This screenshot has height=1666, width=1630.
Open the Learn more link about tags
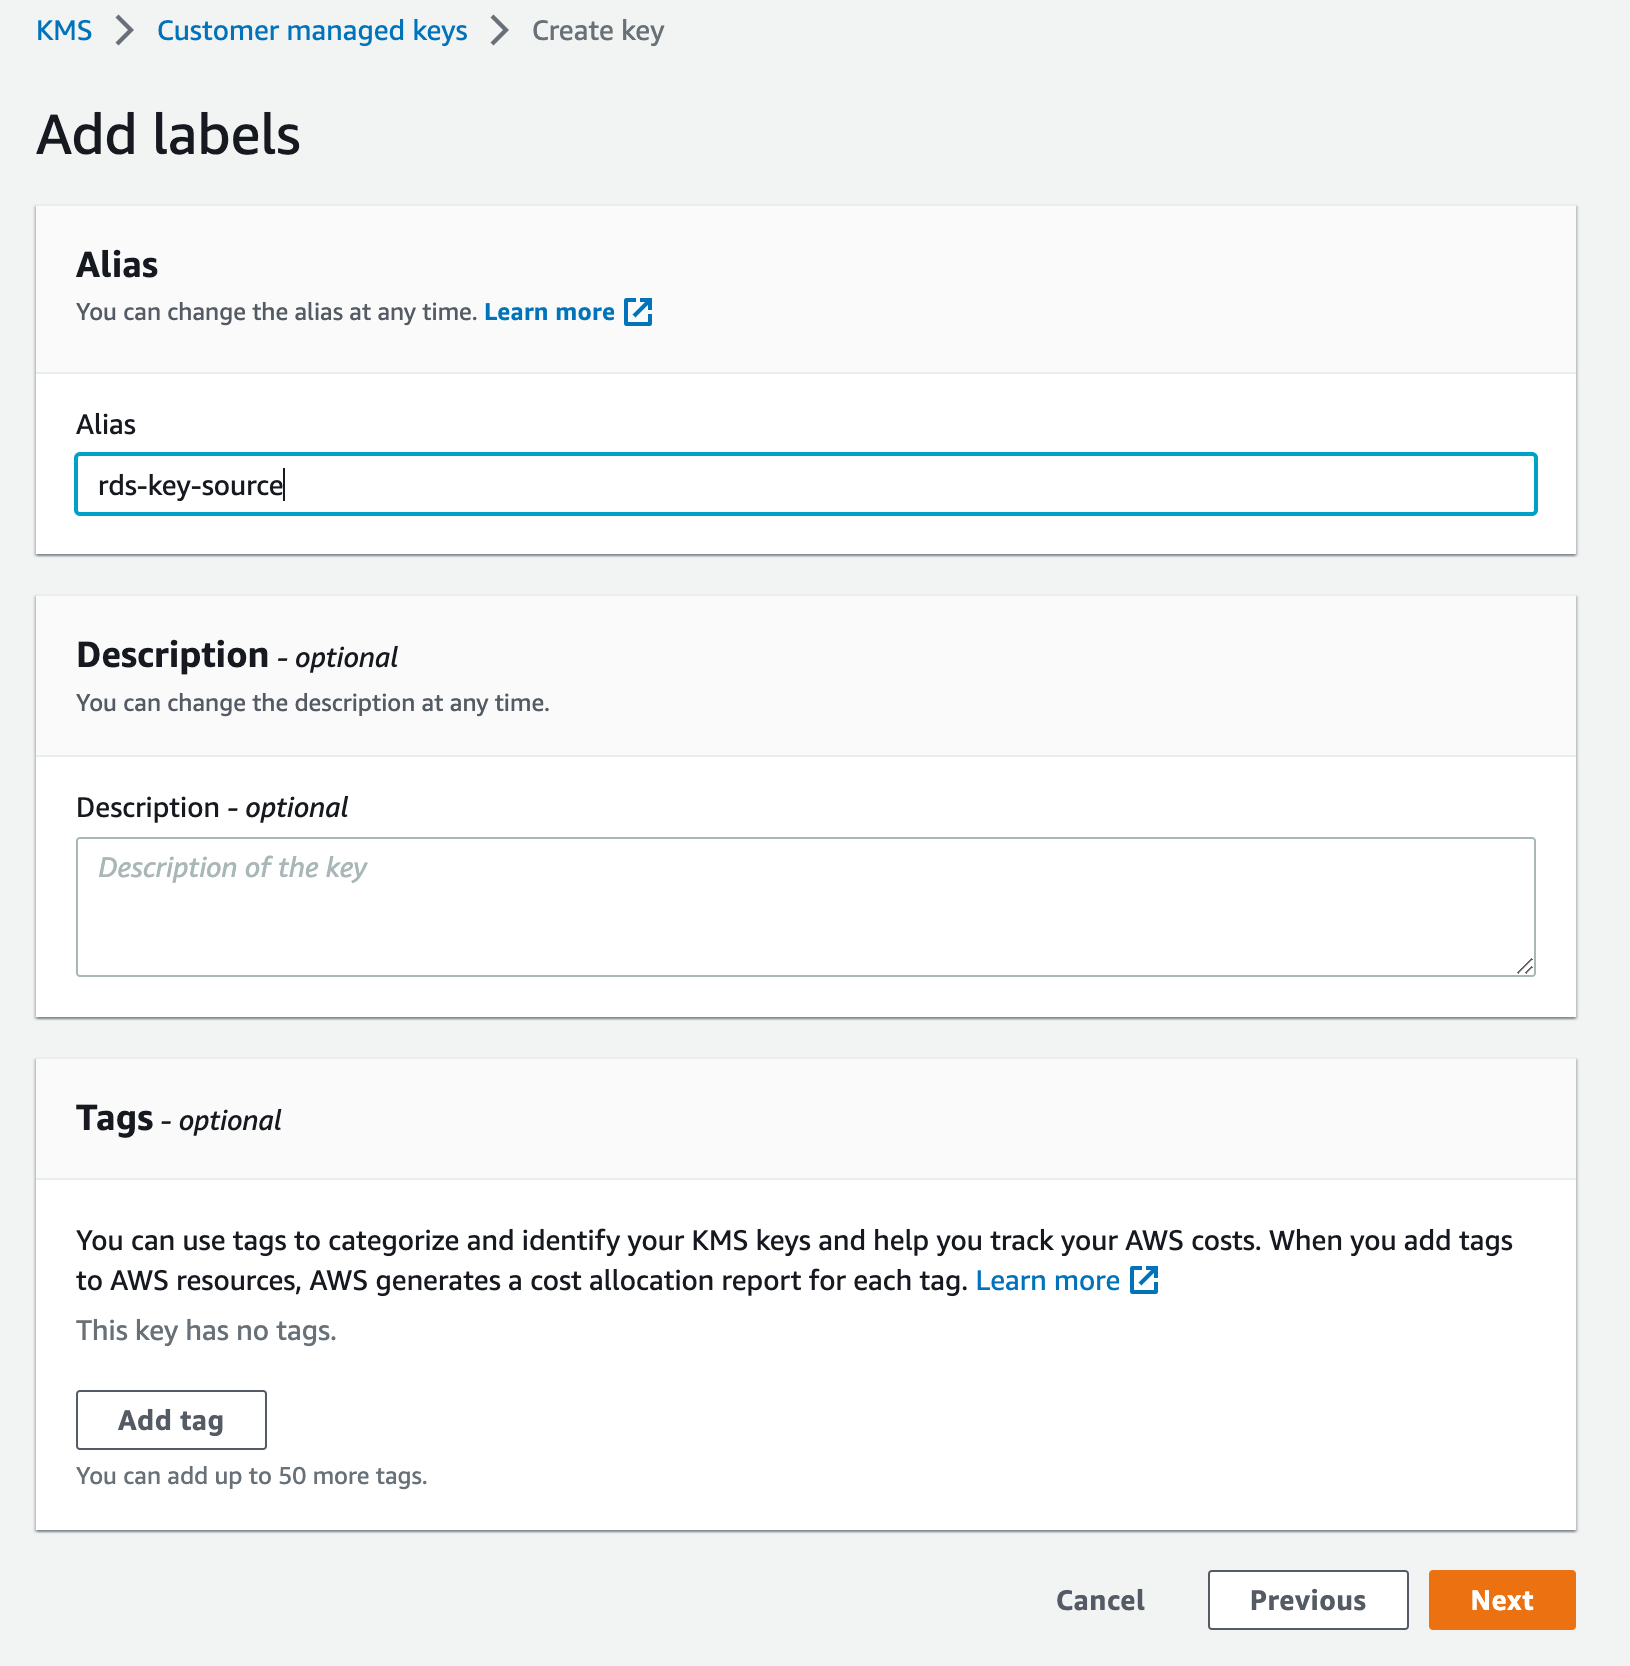pyautogui.click(x=1047, y=1280)
